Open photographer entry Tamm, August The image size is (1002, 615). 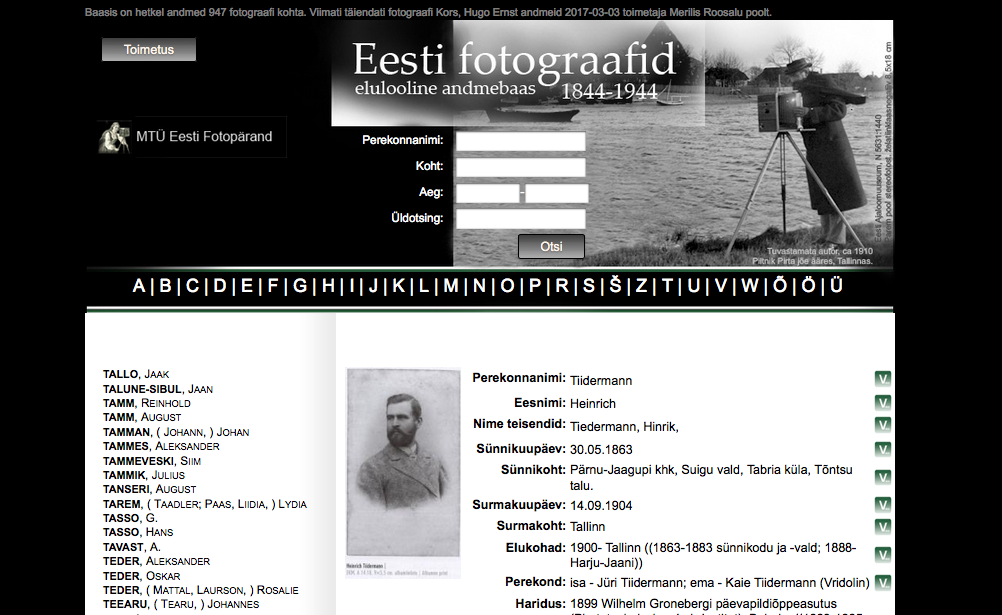pos(142,417)
